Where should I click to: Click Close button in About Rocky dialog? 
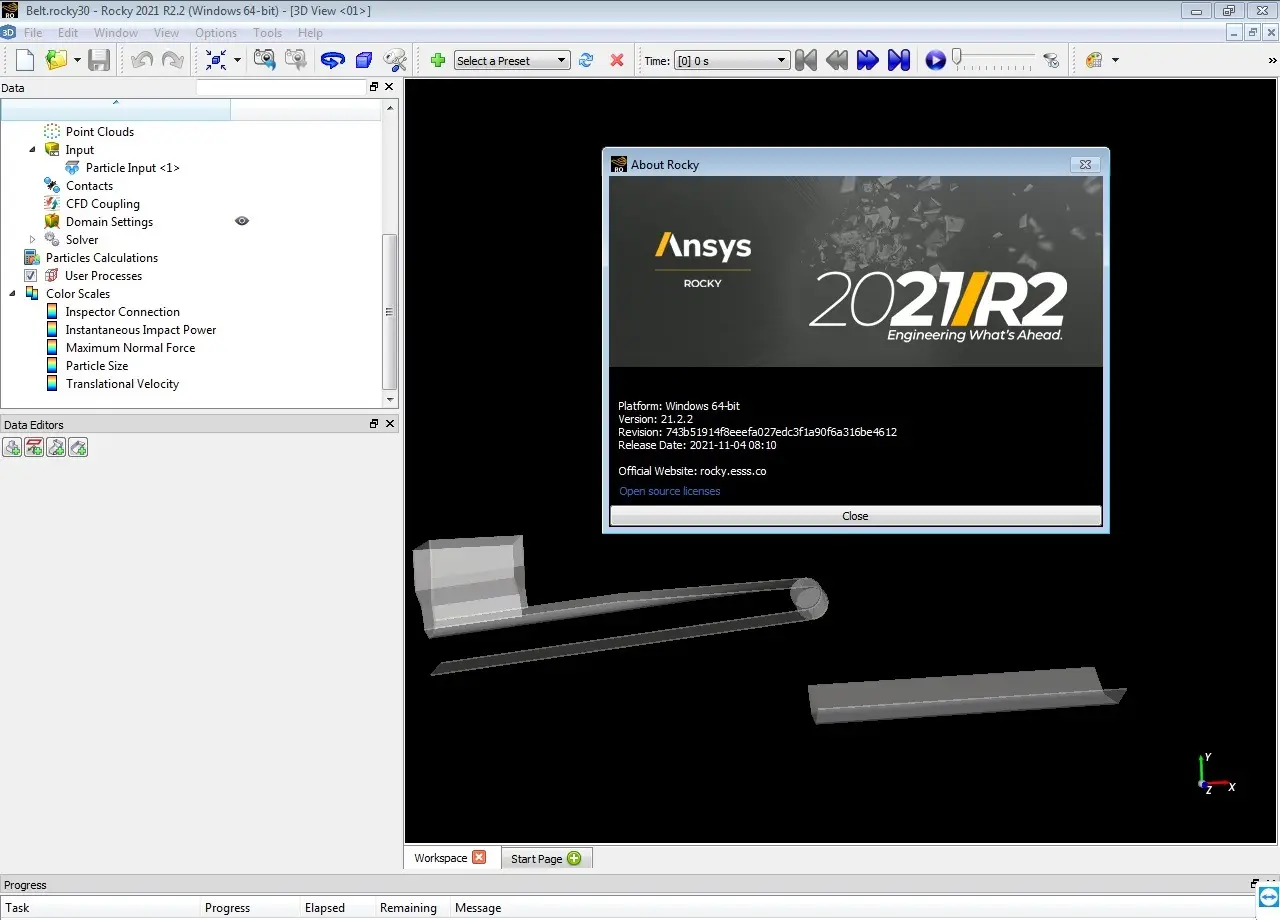pyautogui.click(x=855, y=516)
